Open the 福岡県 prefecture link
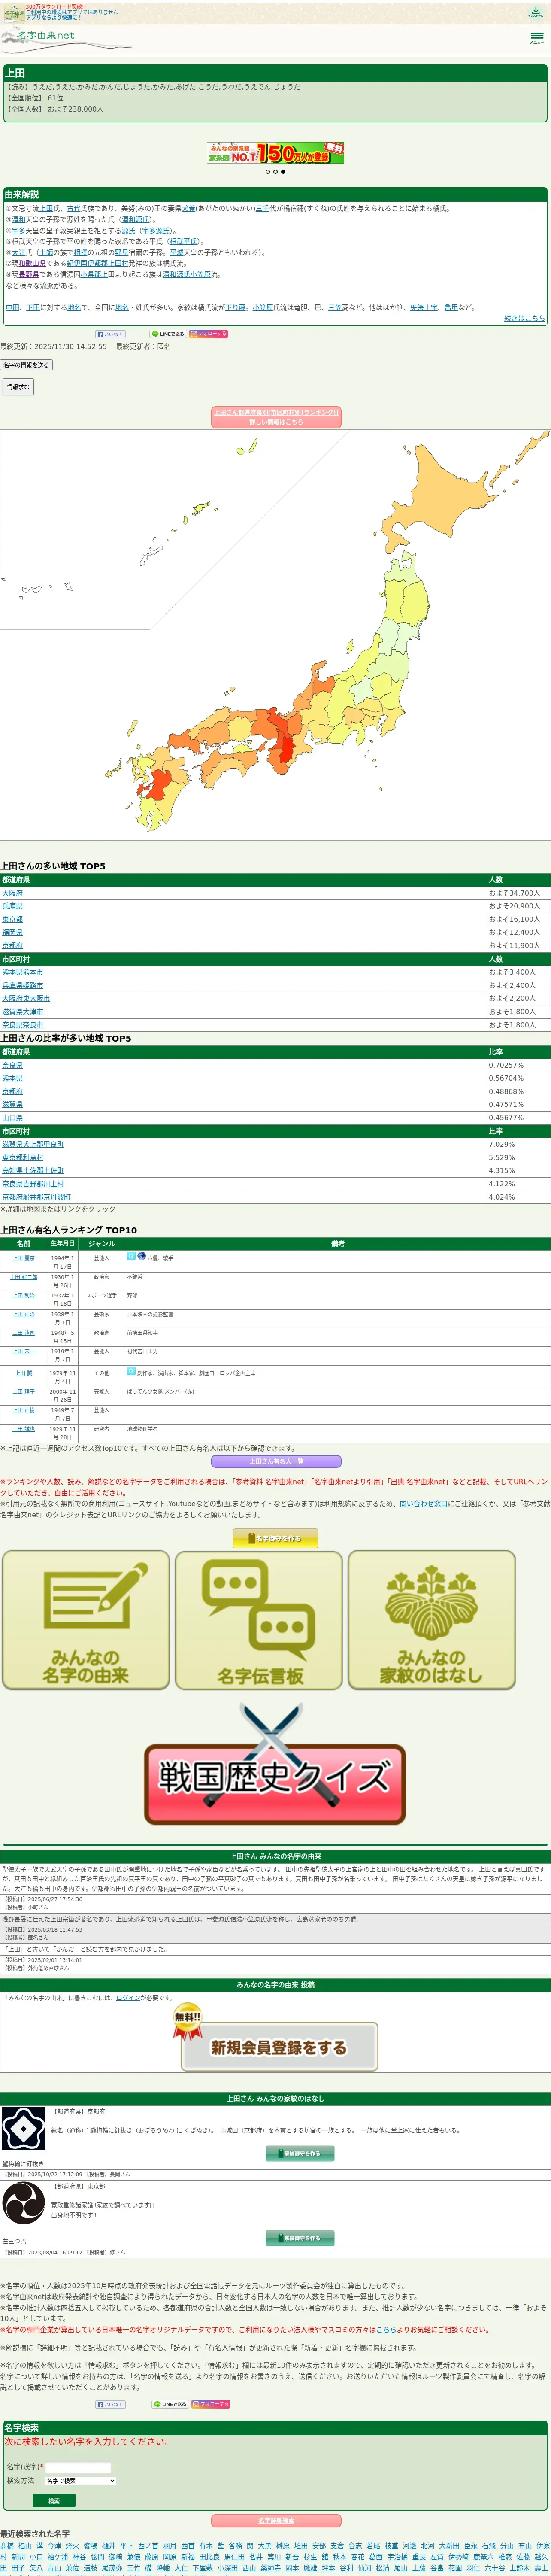The width and height of the screenshot is (551, 2576). [12, 932]
